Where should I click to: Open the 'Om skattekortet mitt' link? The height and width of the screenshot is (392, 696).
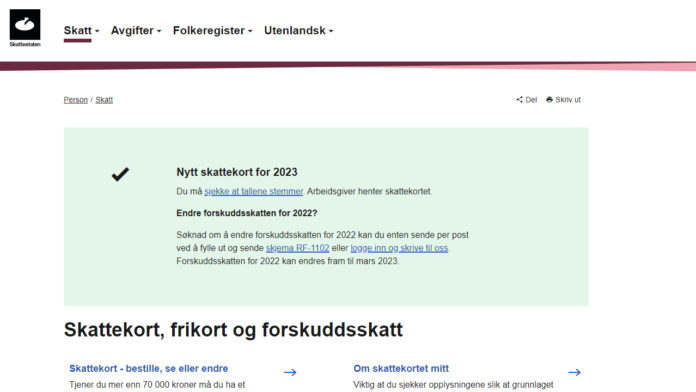401,368
